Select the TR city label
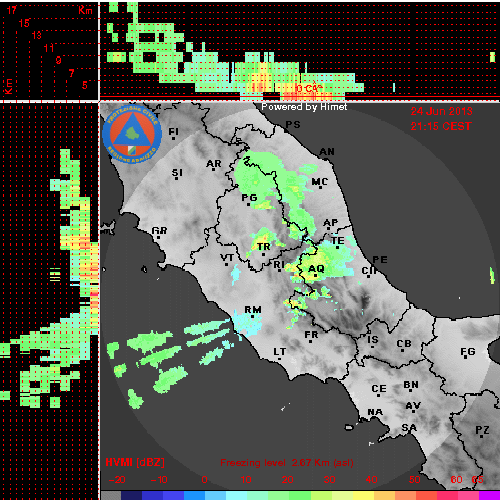500x500 pixels. coord(264,247)
